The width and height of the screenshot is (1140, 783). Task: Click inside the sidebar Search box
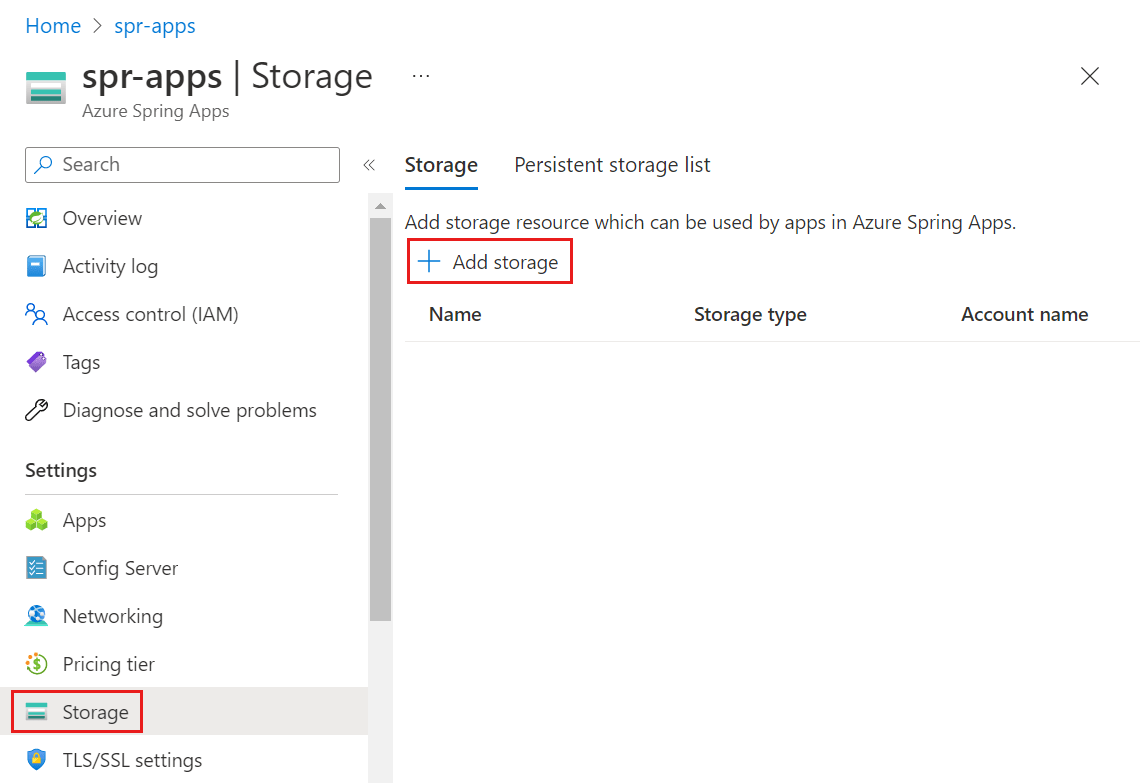point(180,164)
